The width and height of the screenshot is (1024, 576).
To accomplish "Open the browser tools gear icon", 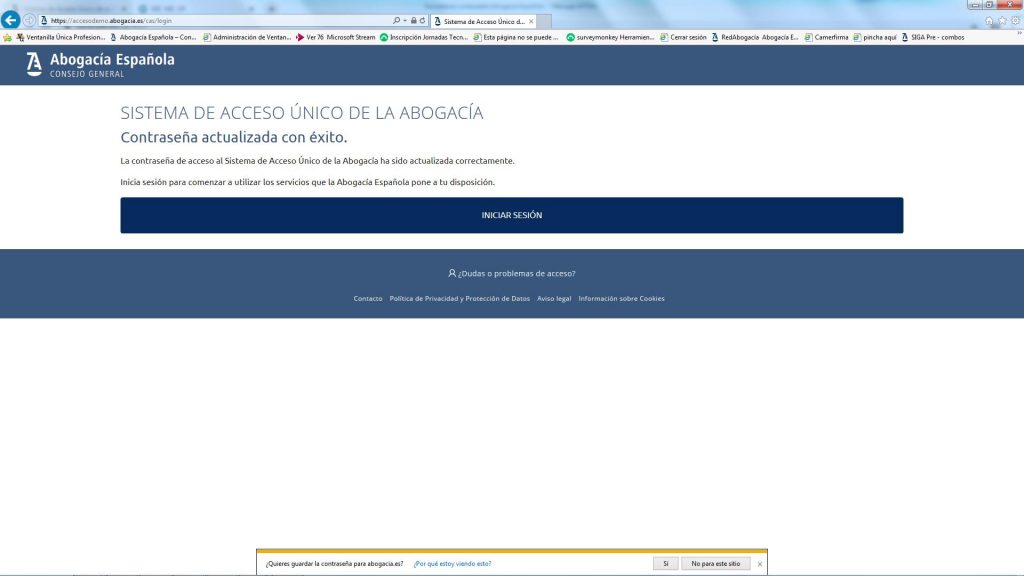I will (x=1016, y=21).
